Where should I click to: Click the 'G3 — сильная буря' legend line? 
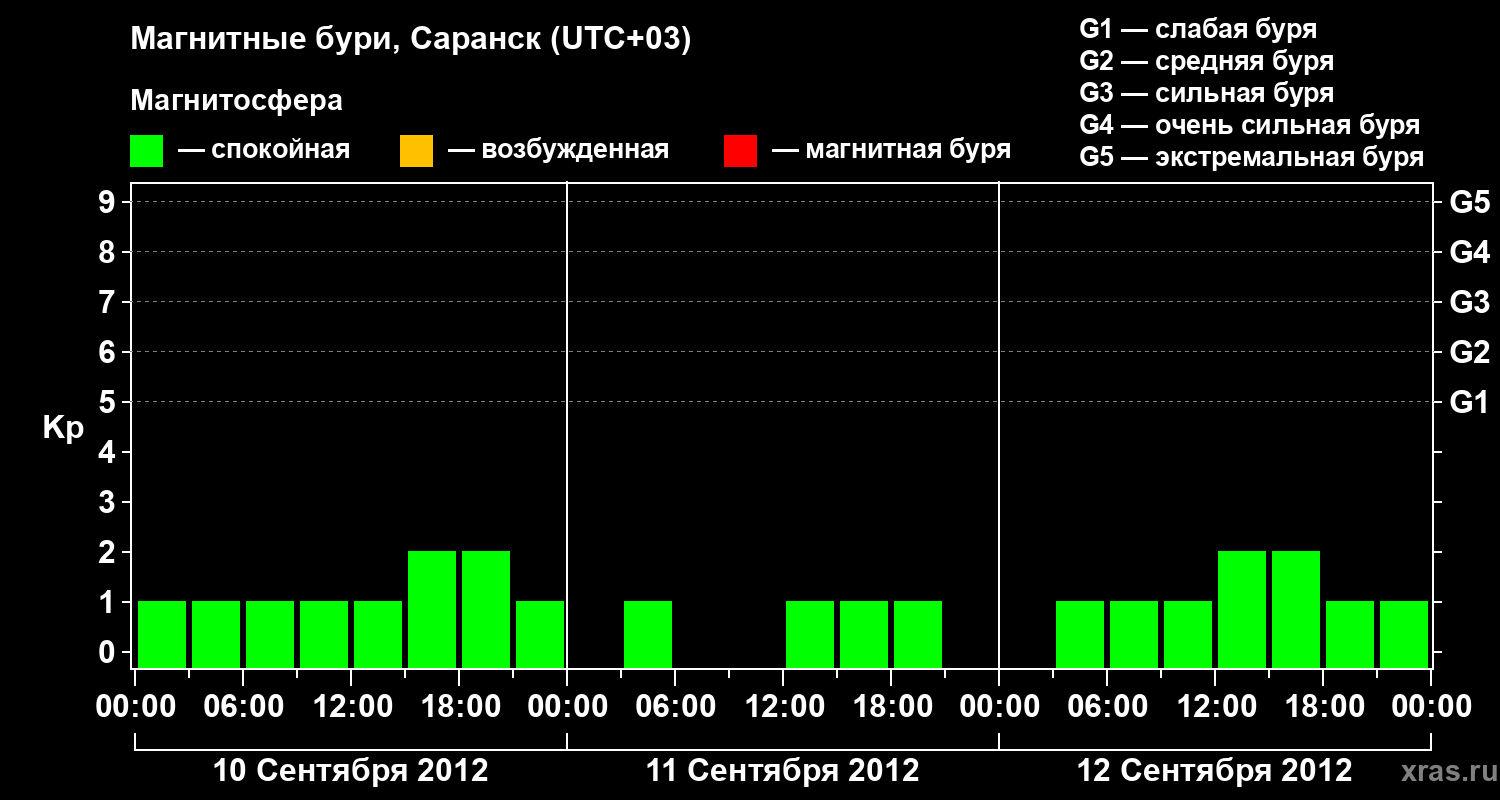pyautogui.click(x=1207, y=93)
